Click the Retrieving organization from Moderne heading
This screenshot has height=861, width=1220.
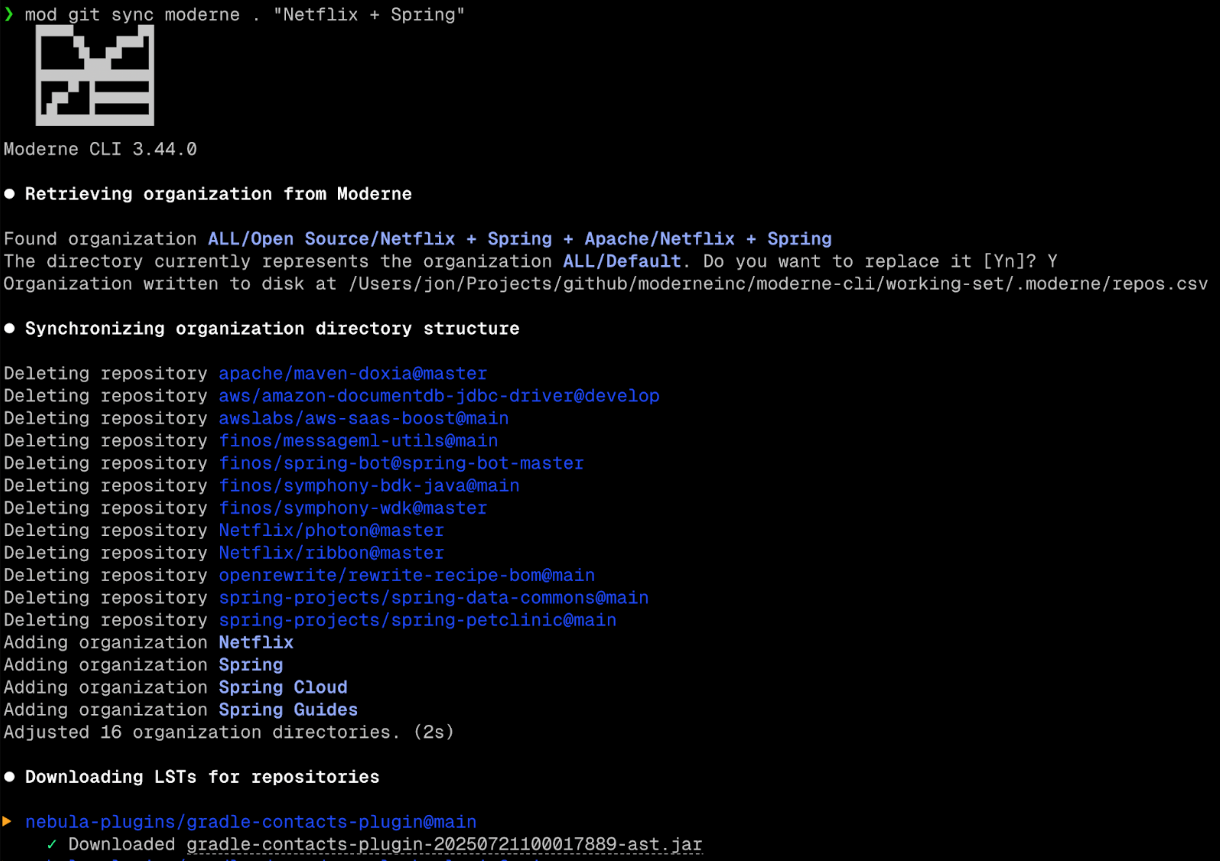pyautogui.click(x=218, y=194)
